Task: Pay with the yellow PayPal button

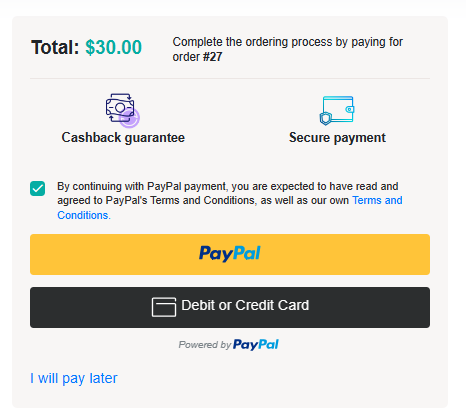Action: pyautogui.click(x=230, y=254)
